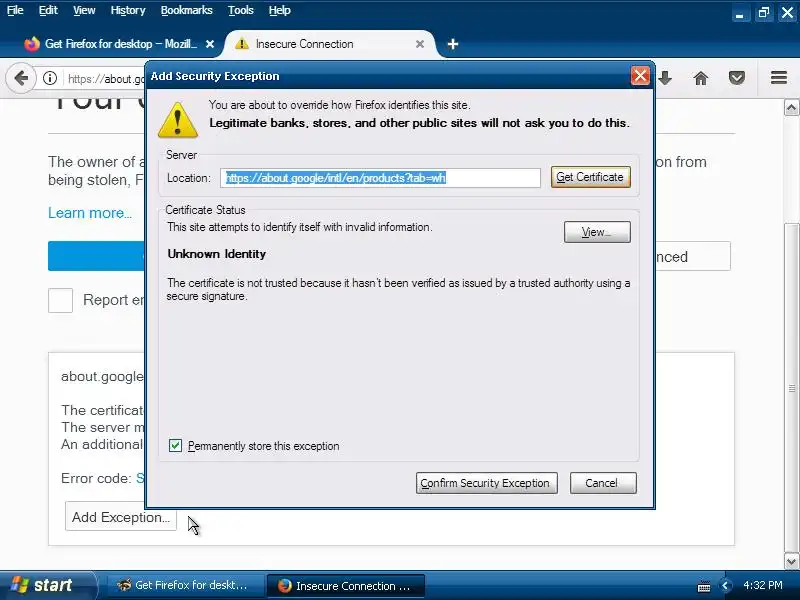
Task: Click the browser back arrow button
Action: point(21,79)
